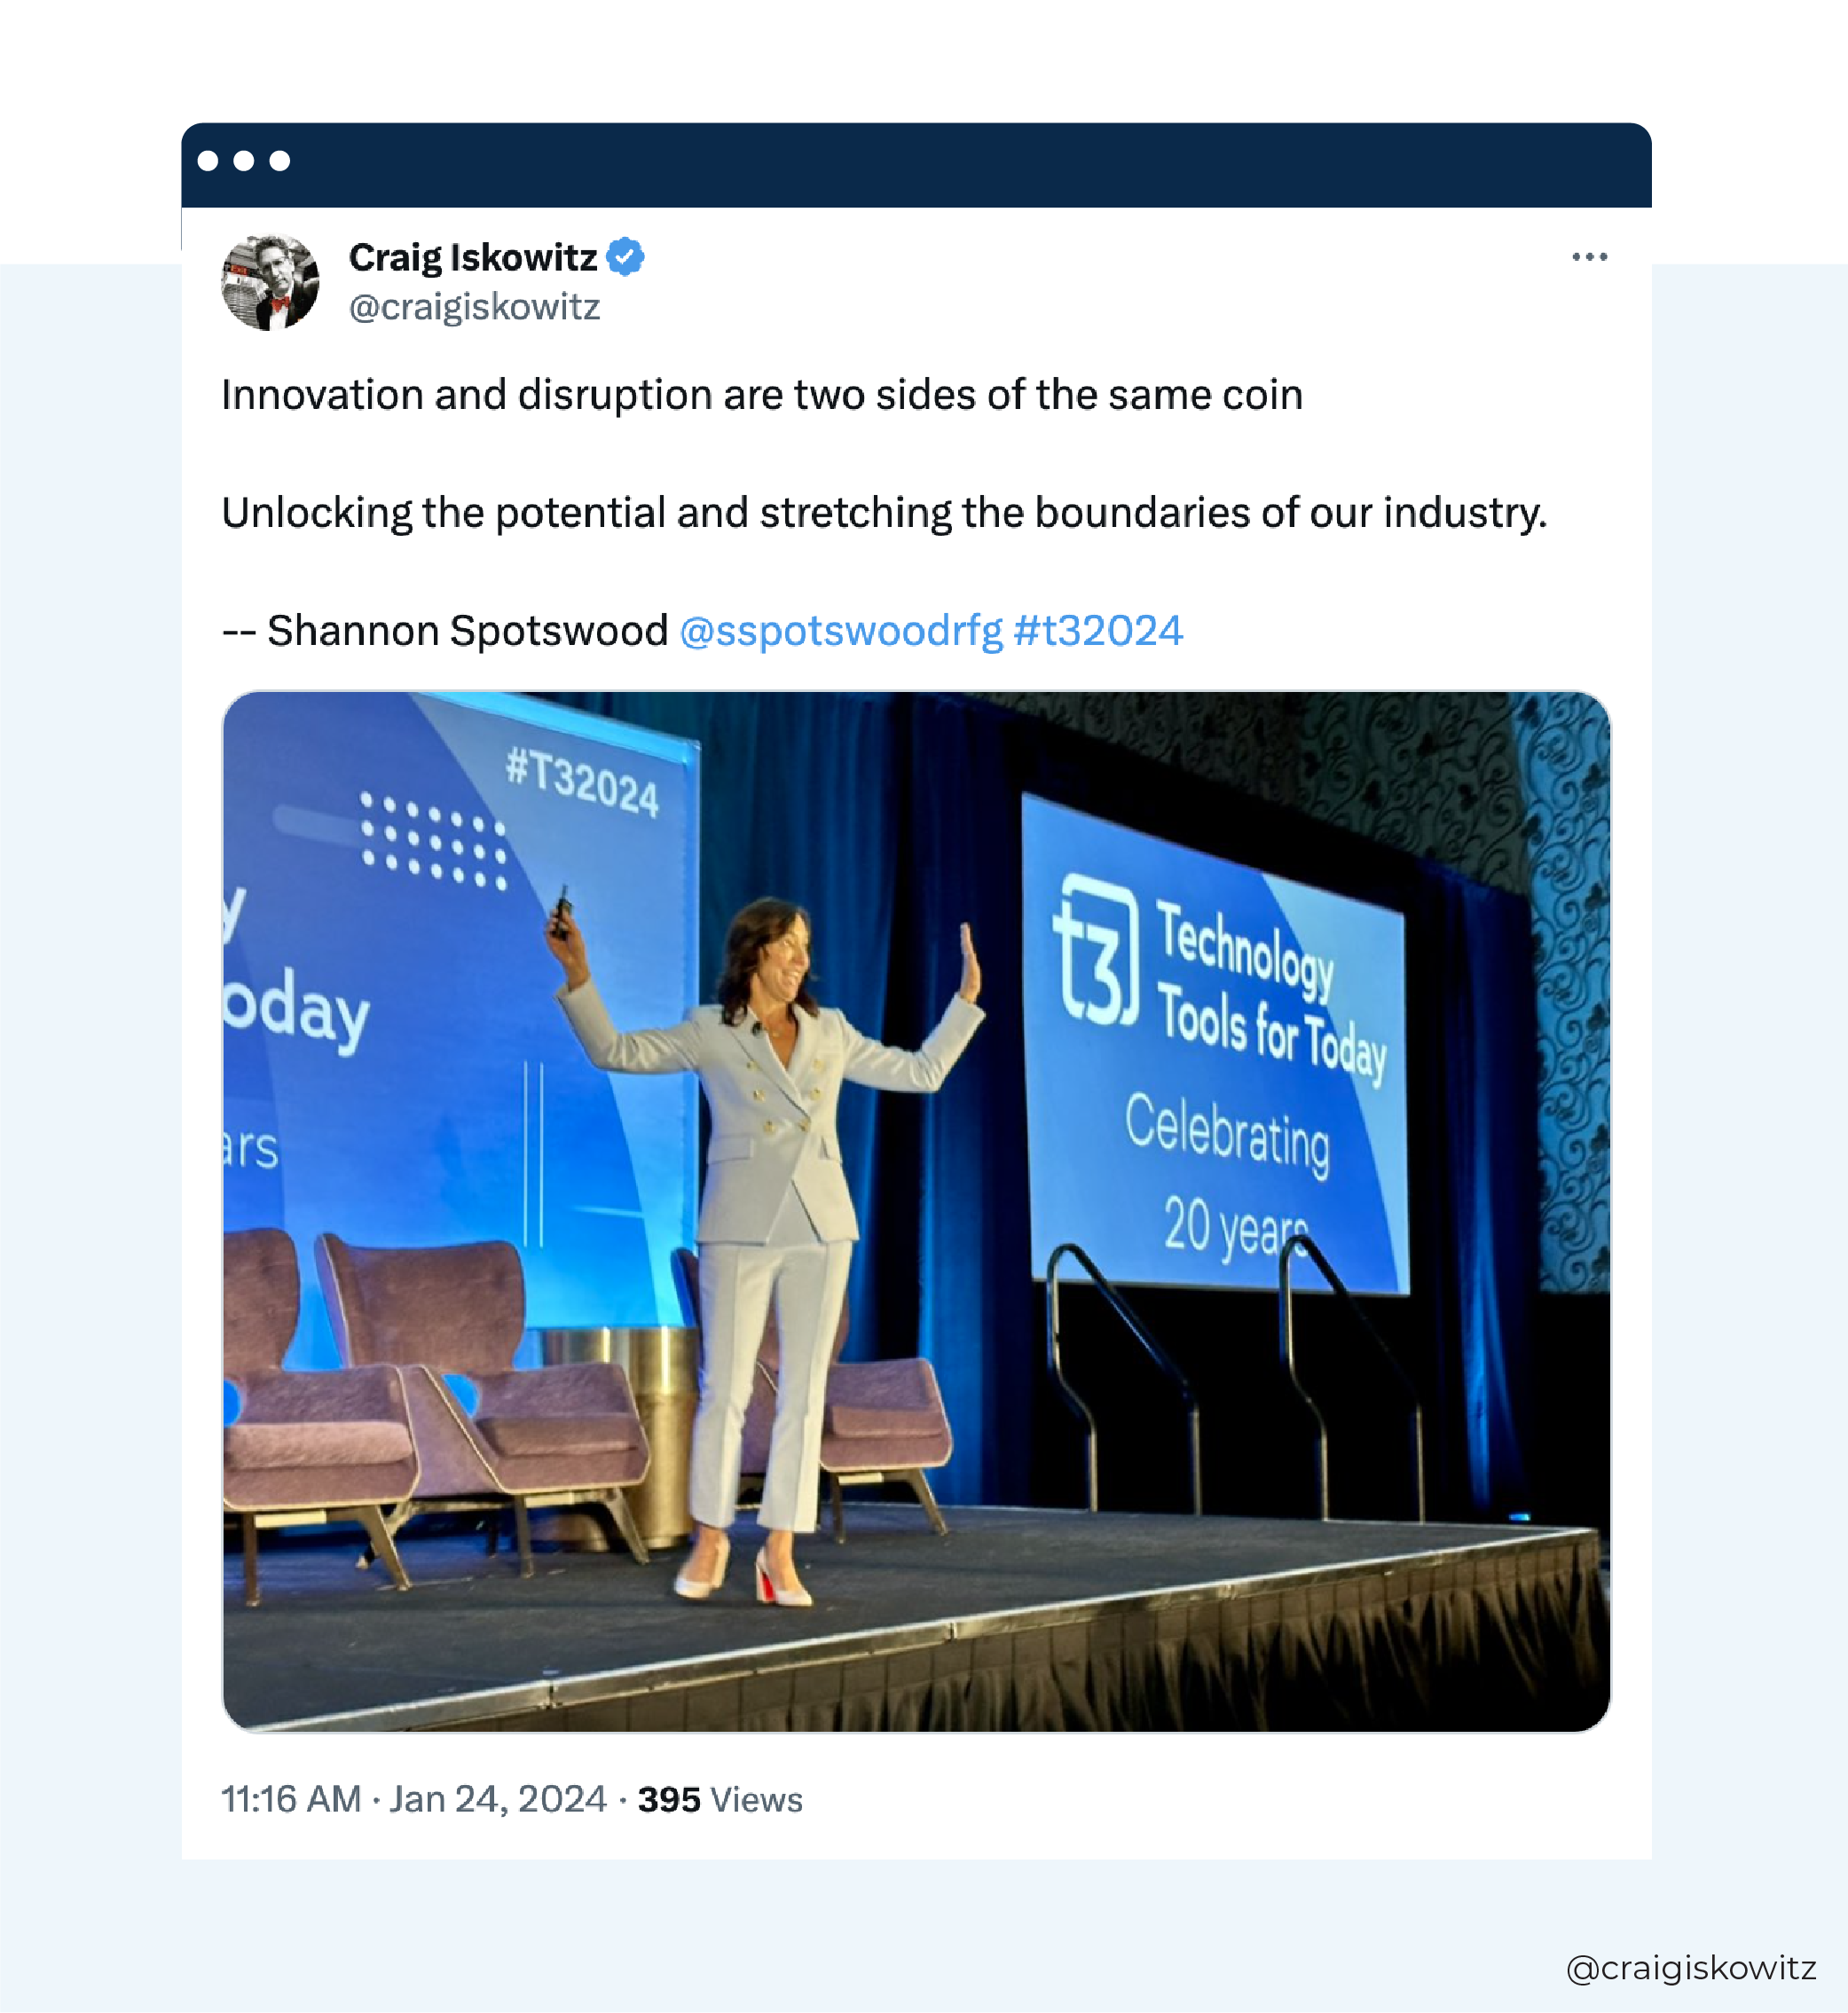Viewport: 1848px width, 2013px height.
Task: Click the blue verified badge
Action: [626, 257]
